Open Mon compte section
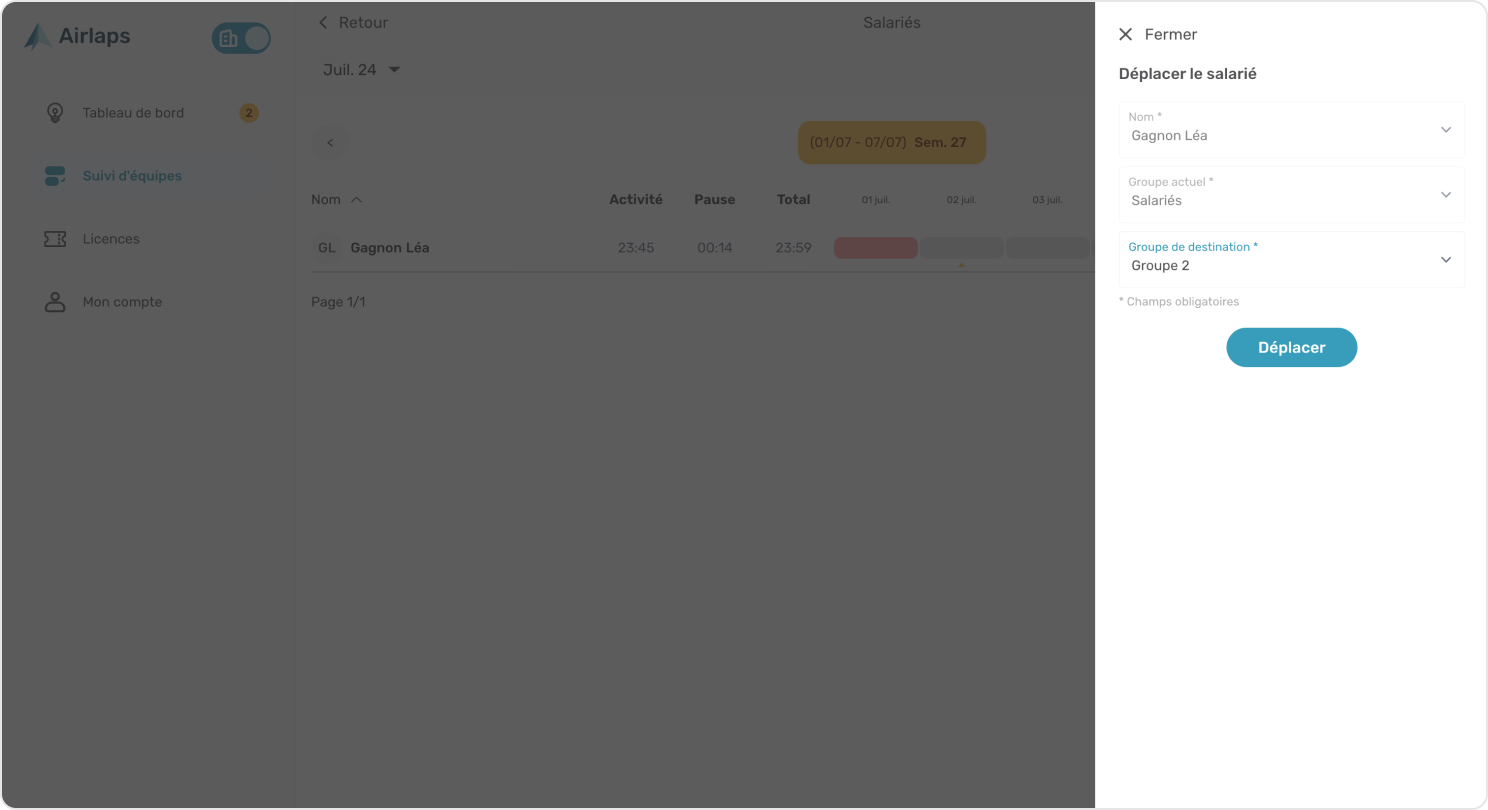 pyautogui.click(x=122, y=302)
